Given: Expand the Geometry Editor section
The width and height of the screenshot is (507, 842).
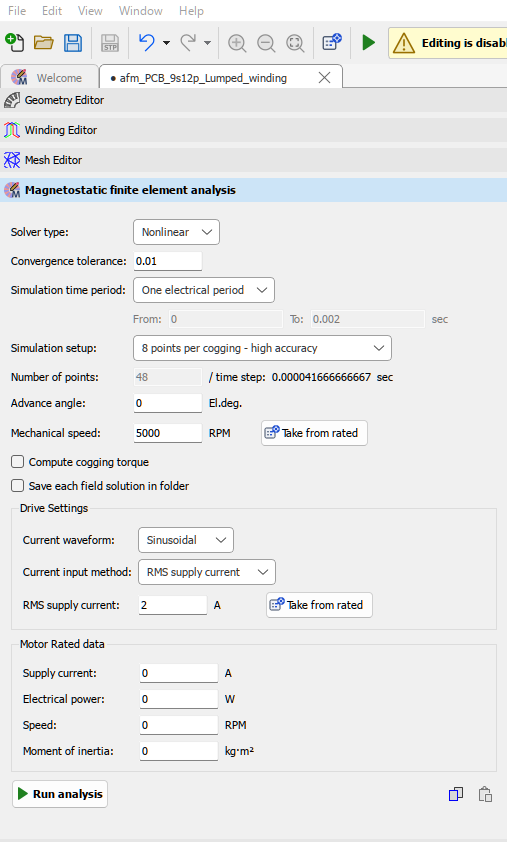Looking at the screenshot, I should [254, 100].
